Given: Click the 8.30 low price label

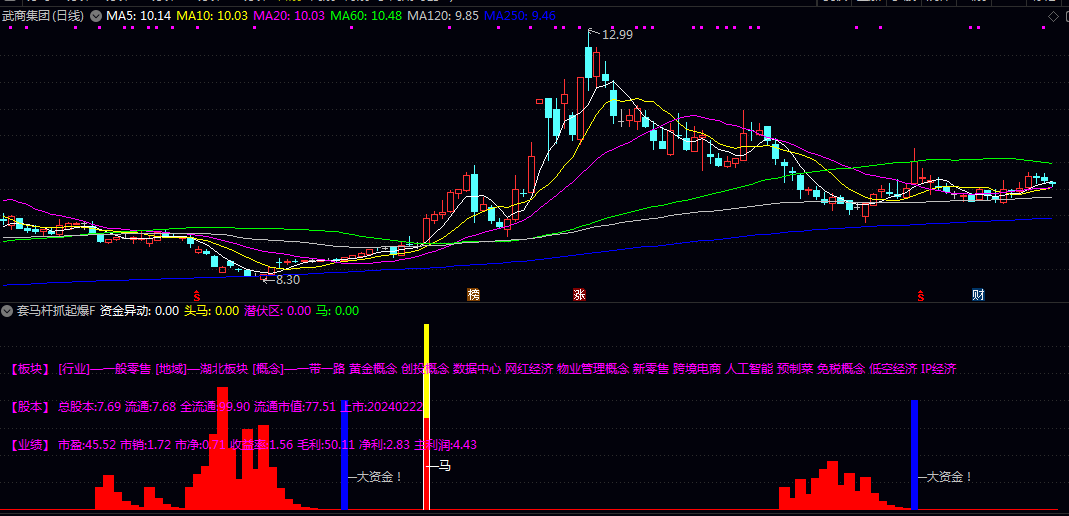Looking at the screenshot, I should click(287, 279).
